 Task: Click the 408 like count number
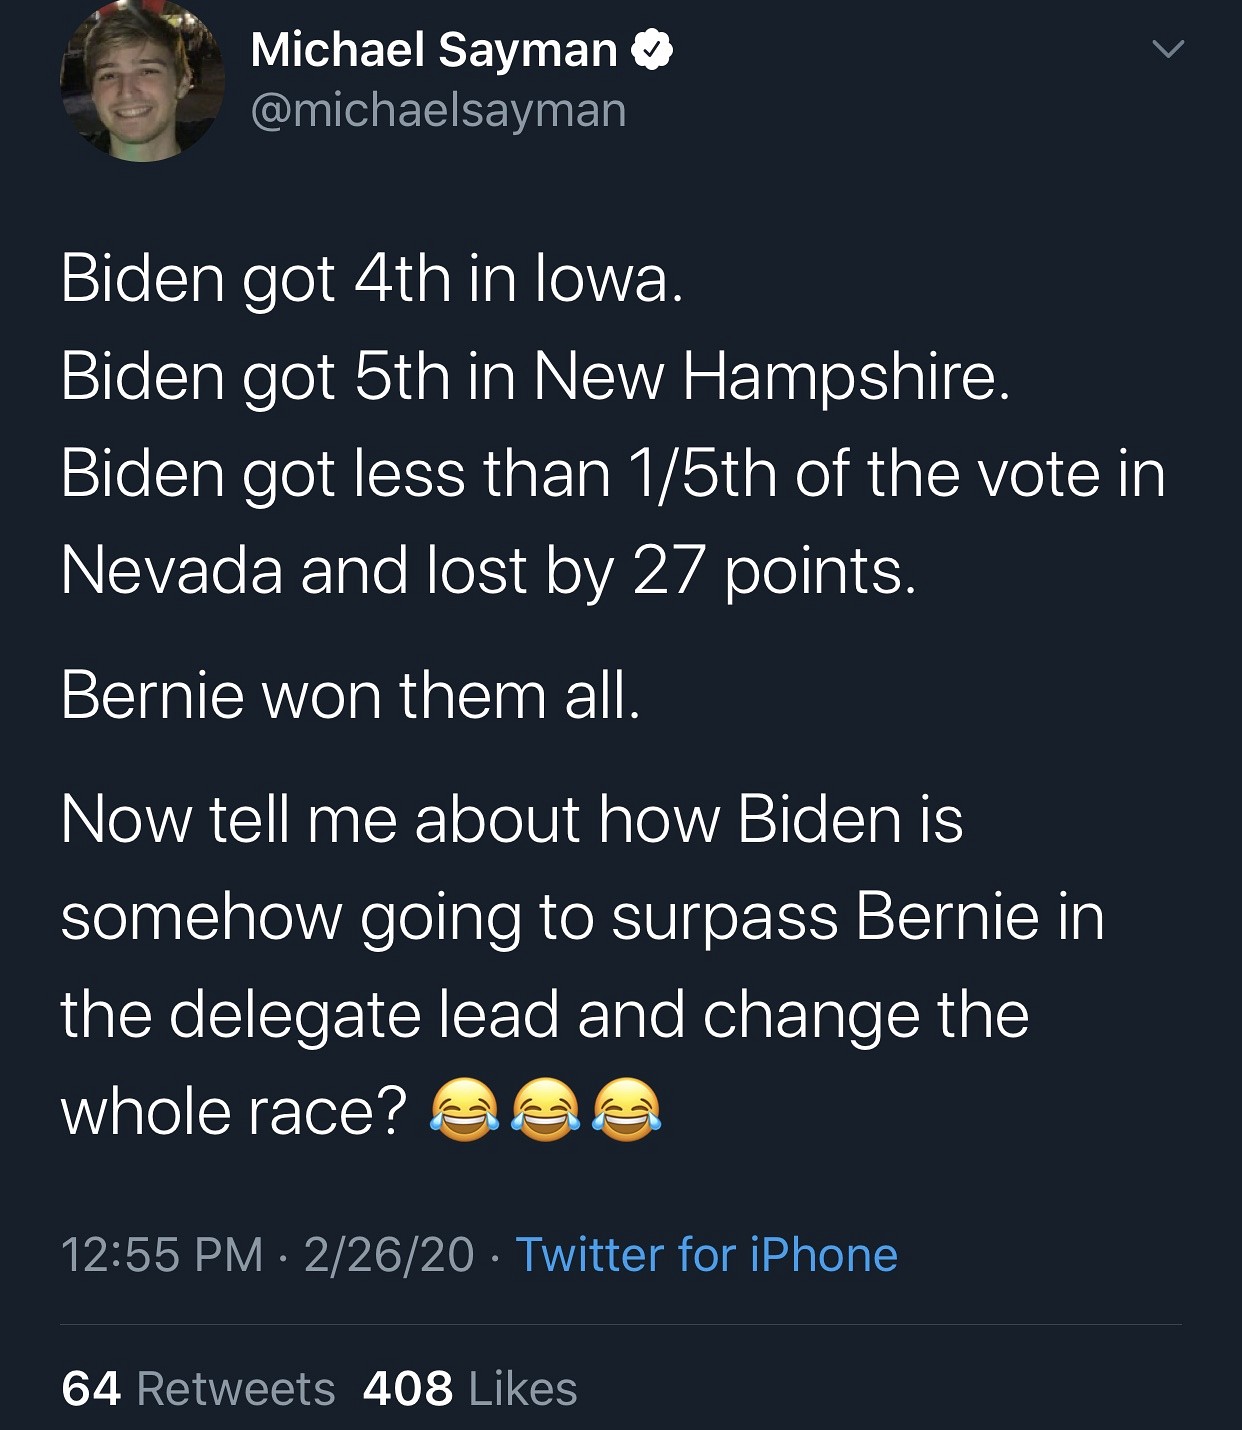408,1389
